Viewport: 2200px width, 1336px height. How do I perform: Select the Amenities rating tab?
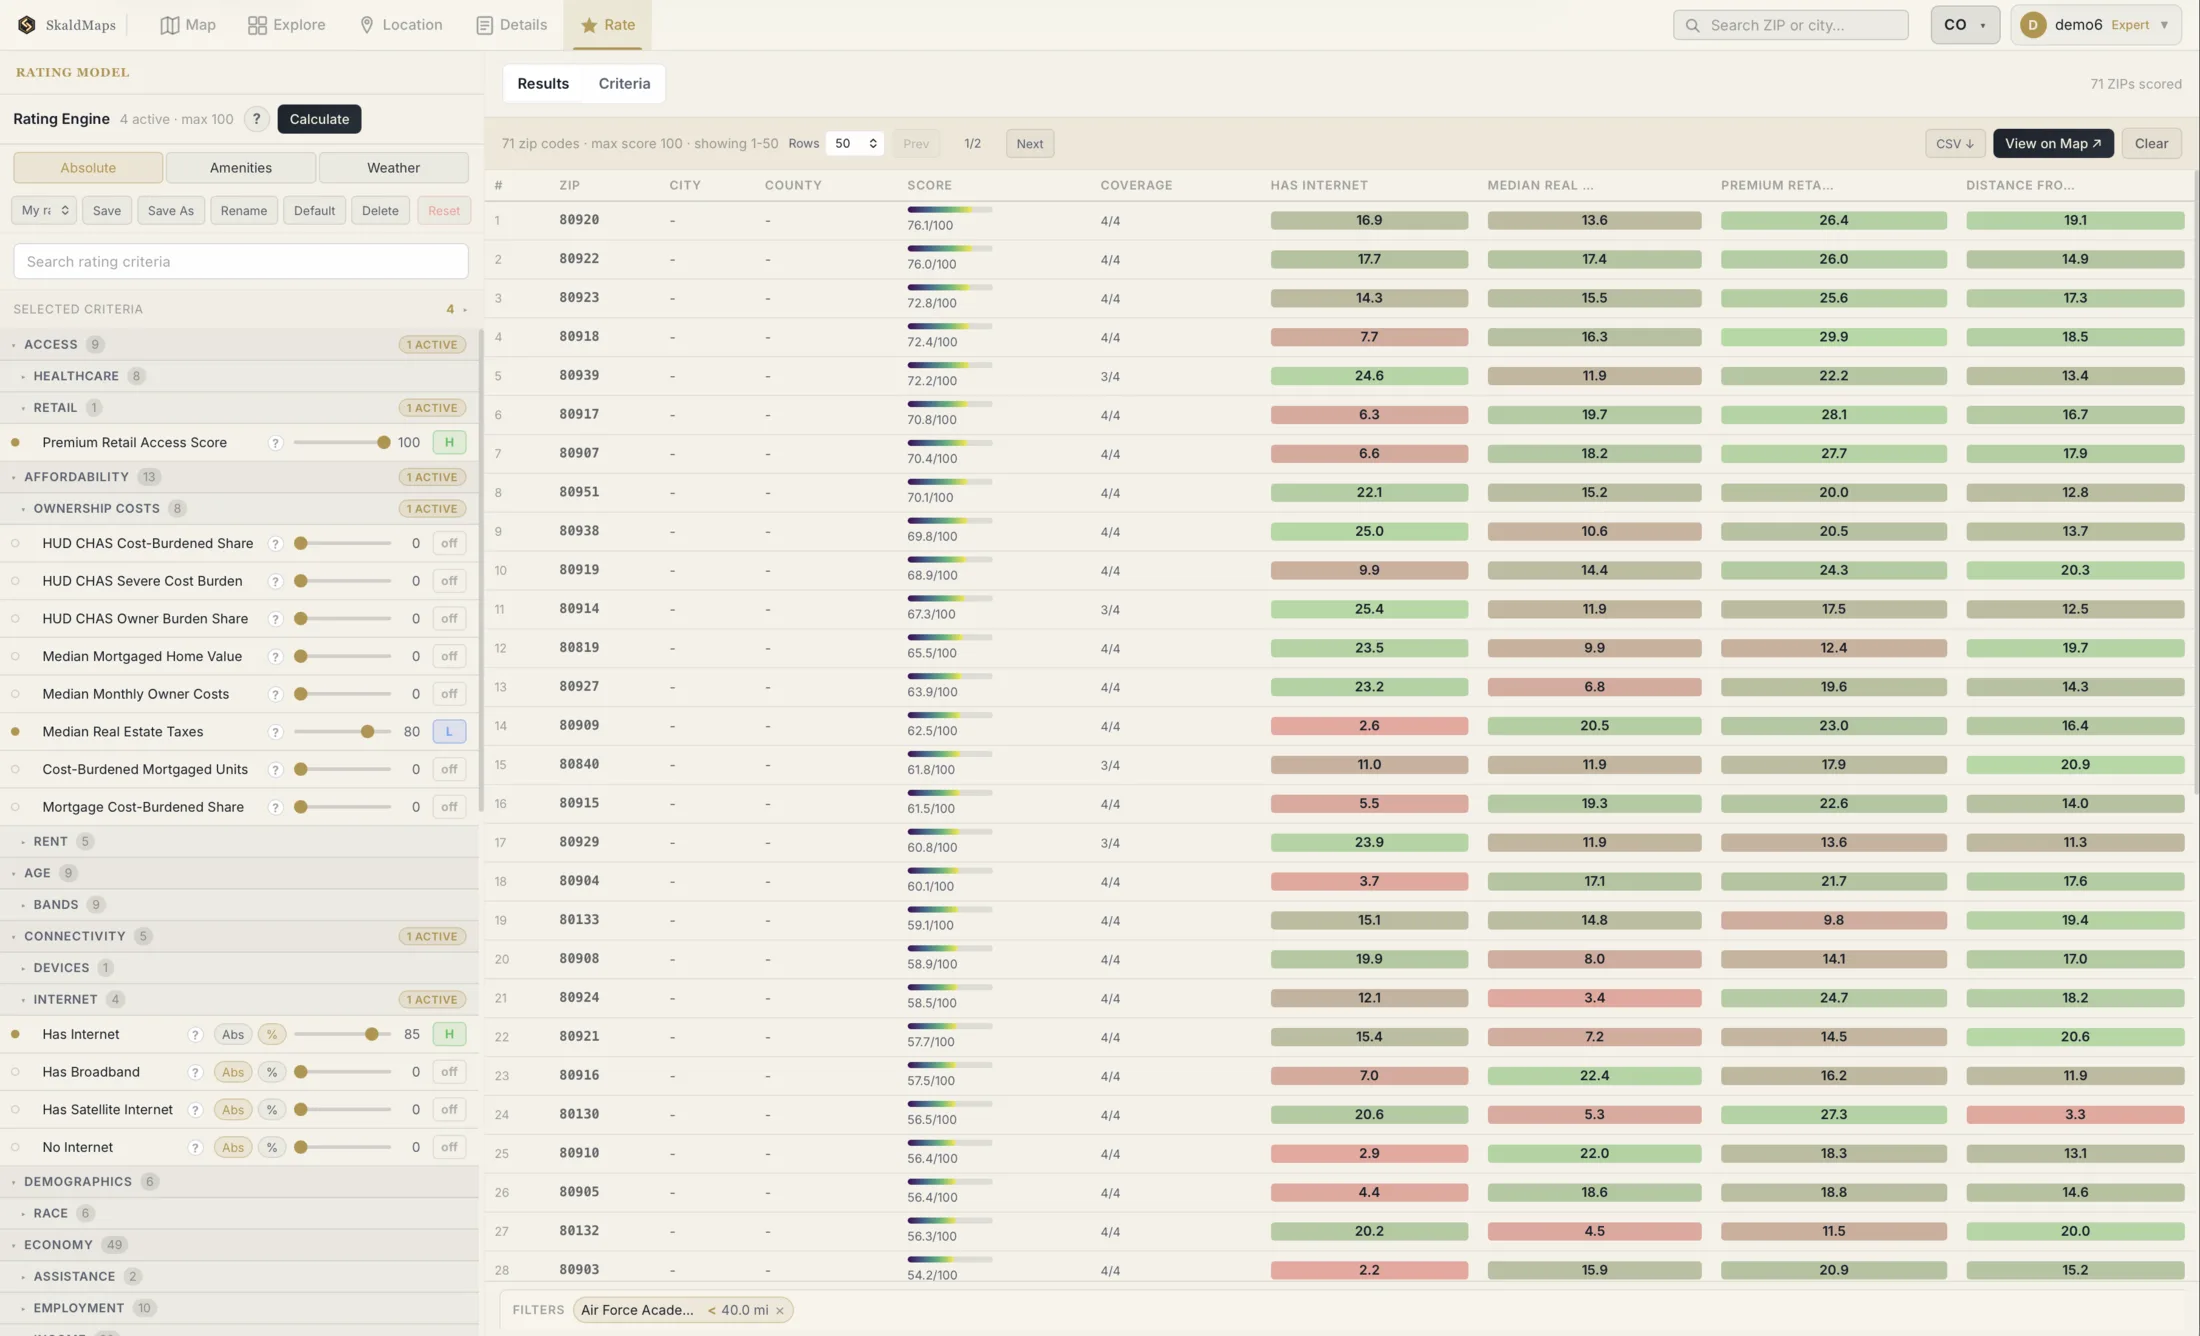tap(240, 168)
